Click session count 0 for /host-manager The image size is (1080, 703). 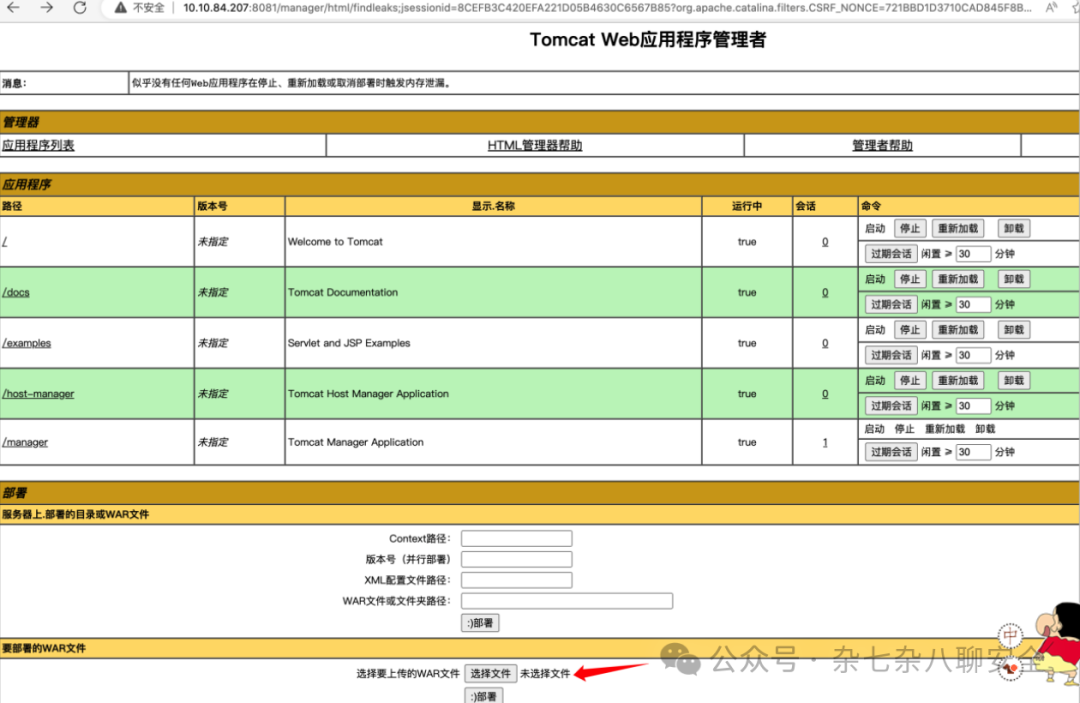click(824, 394)
